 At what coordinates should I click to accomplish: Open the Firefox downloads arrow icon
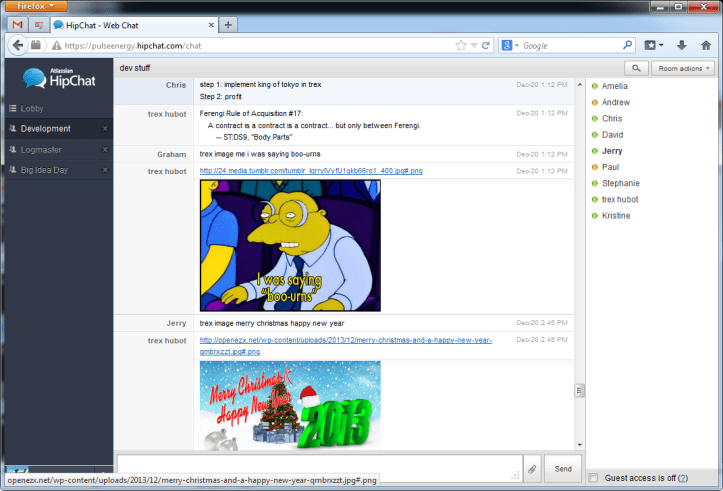click(x=681, y=45)
